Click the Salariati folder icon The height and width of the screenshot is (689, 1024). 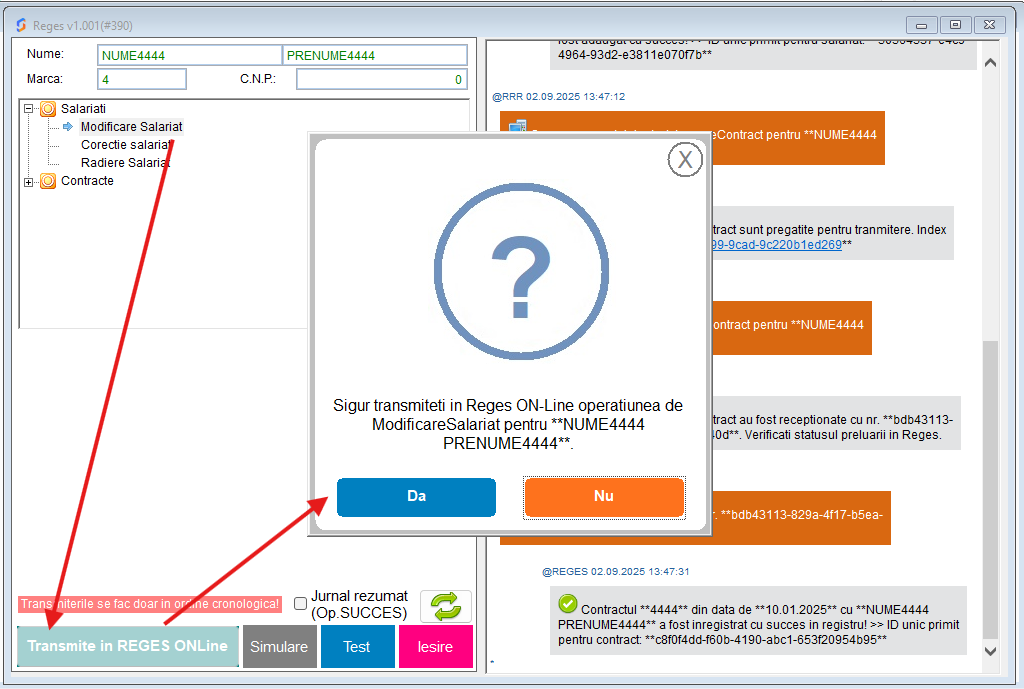coord(48,109)
